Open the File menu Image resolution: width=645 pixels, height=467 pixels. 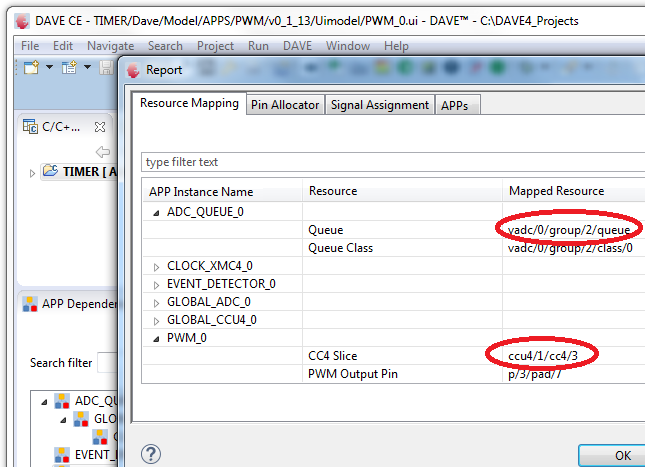[30, 46]
